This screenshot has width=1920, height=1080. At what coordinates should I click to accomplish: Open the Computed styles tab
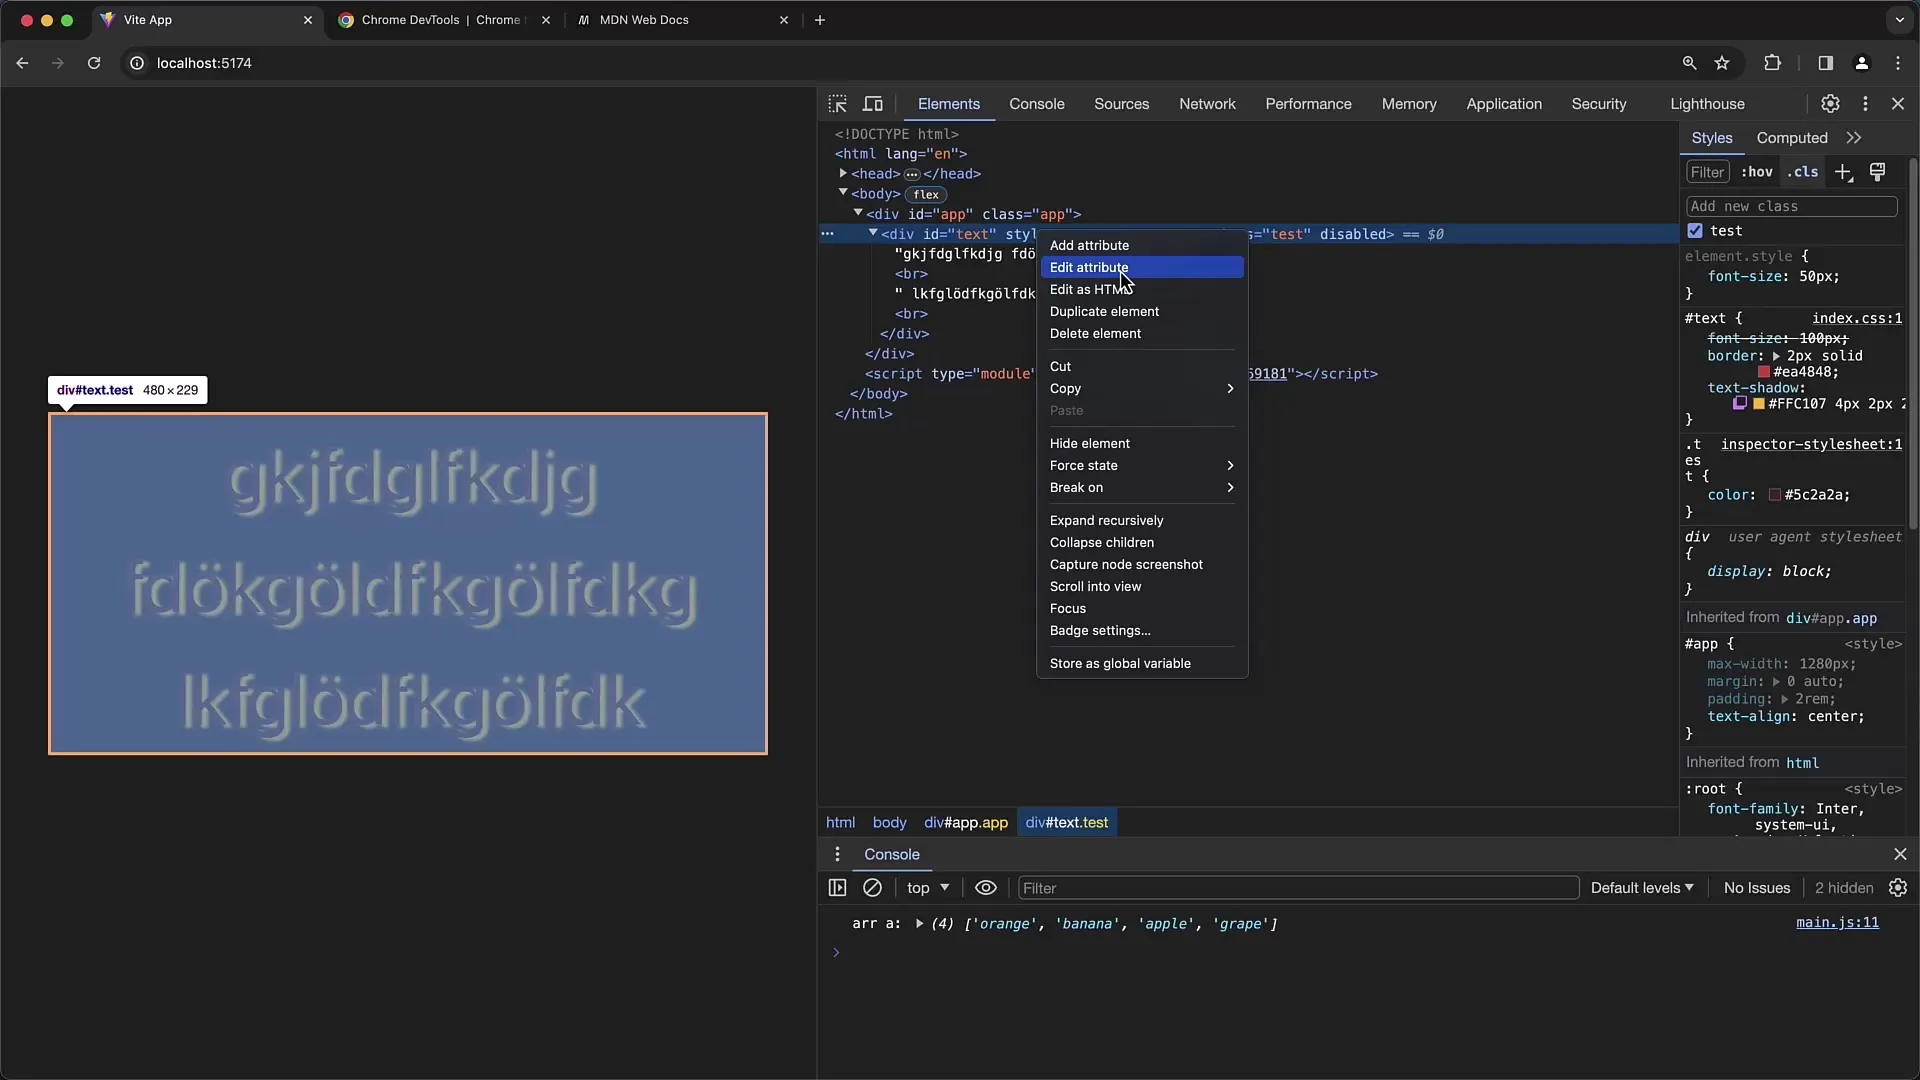coord(1792,138)
